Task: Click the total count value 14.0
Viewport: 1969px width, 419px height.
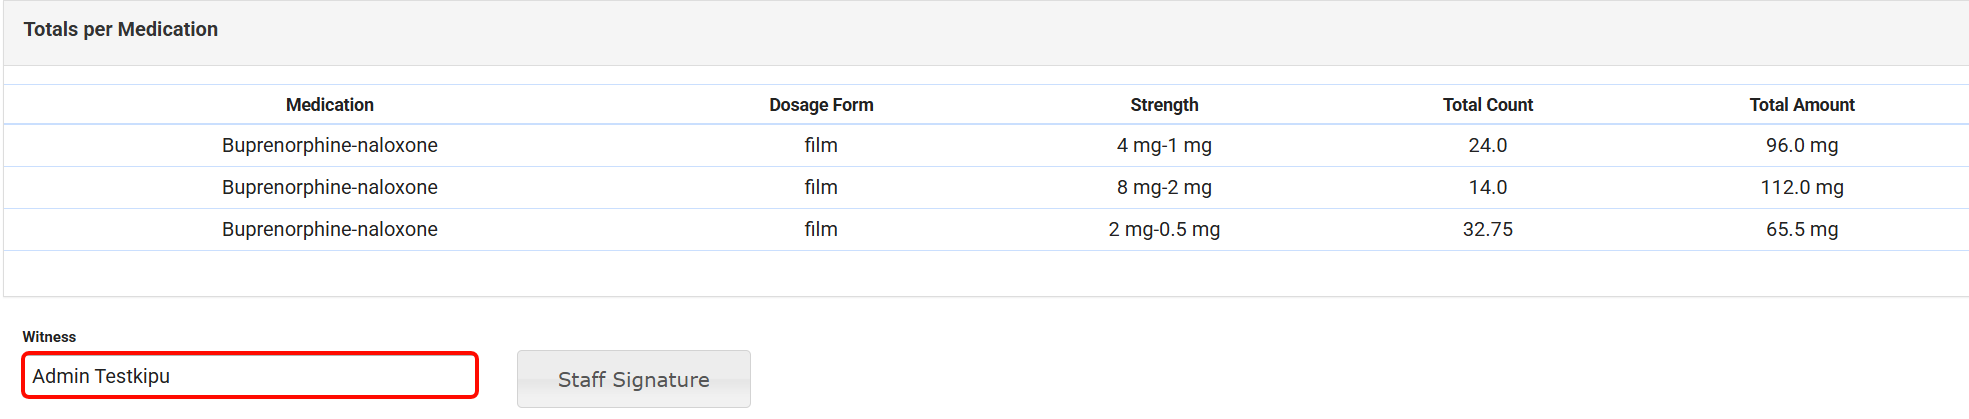Action: coord(1487,188)
